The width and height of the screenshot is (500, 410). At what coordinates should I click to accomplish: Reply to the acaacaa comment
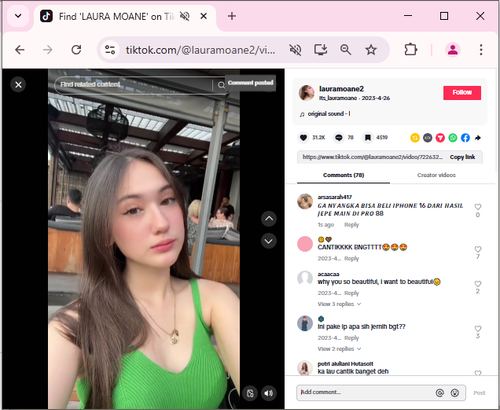pyautogui.click(x=352, y=293)
